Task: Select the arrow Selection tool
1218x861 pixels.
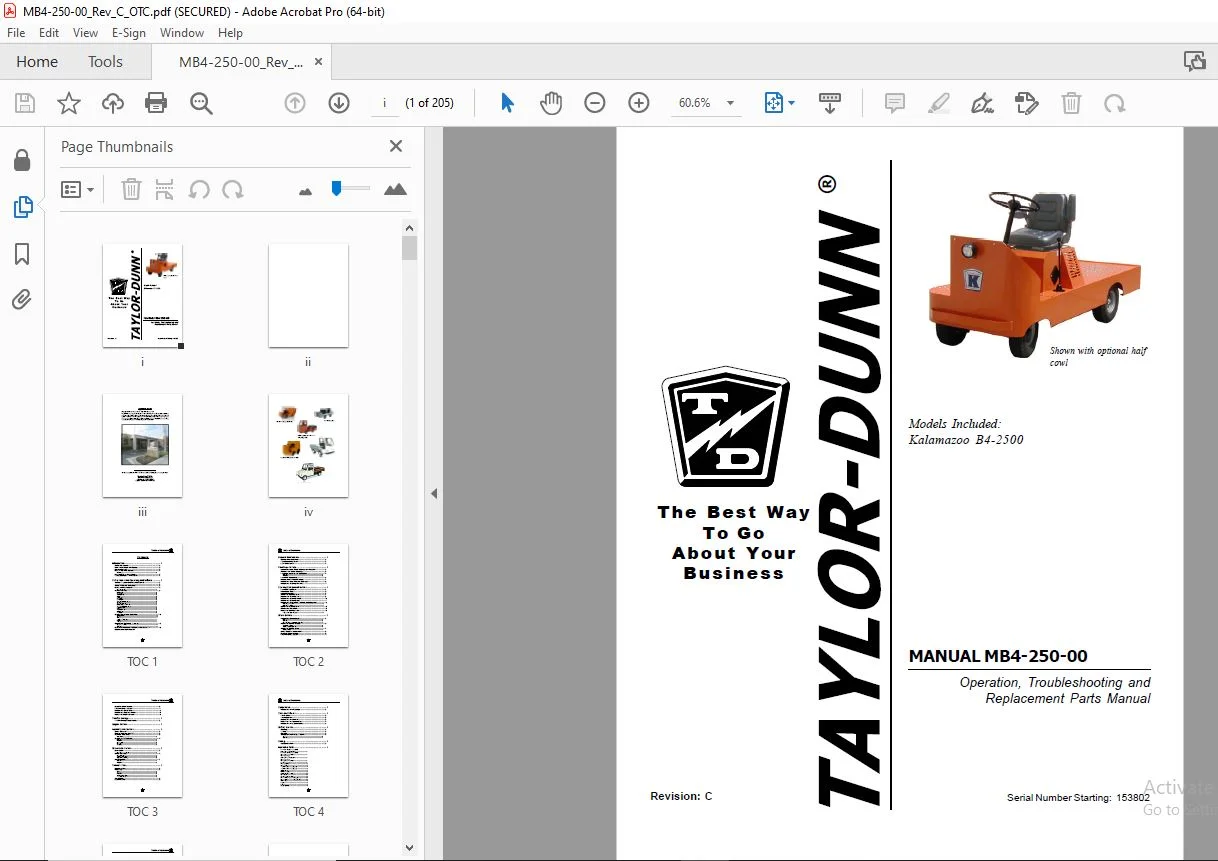Action: tap(507, 103)
